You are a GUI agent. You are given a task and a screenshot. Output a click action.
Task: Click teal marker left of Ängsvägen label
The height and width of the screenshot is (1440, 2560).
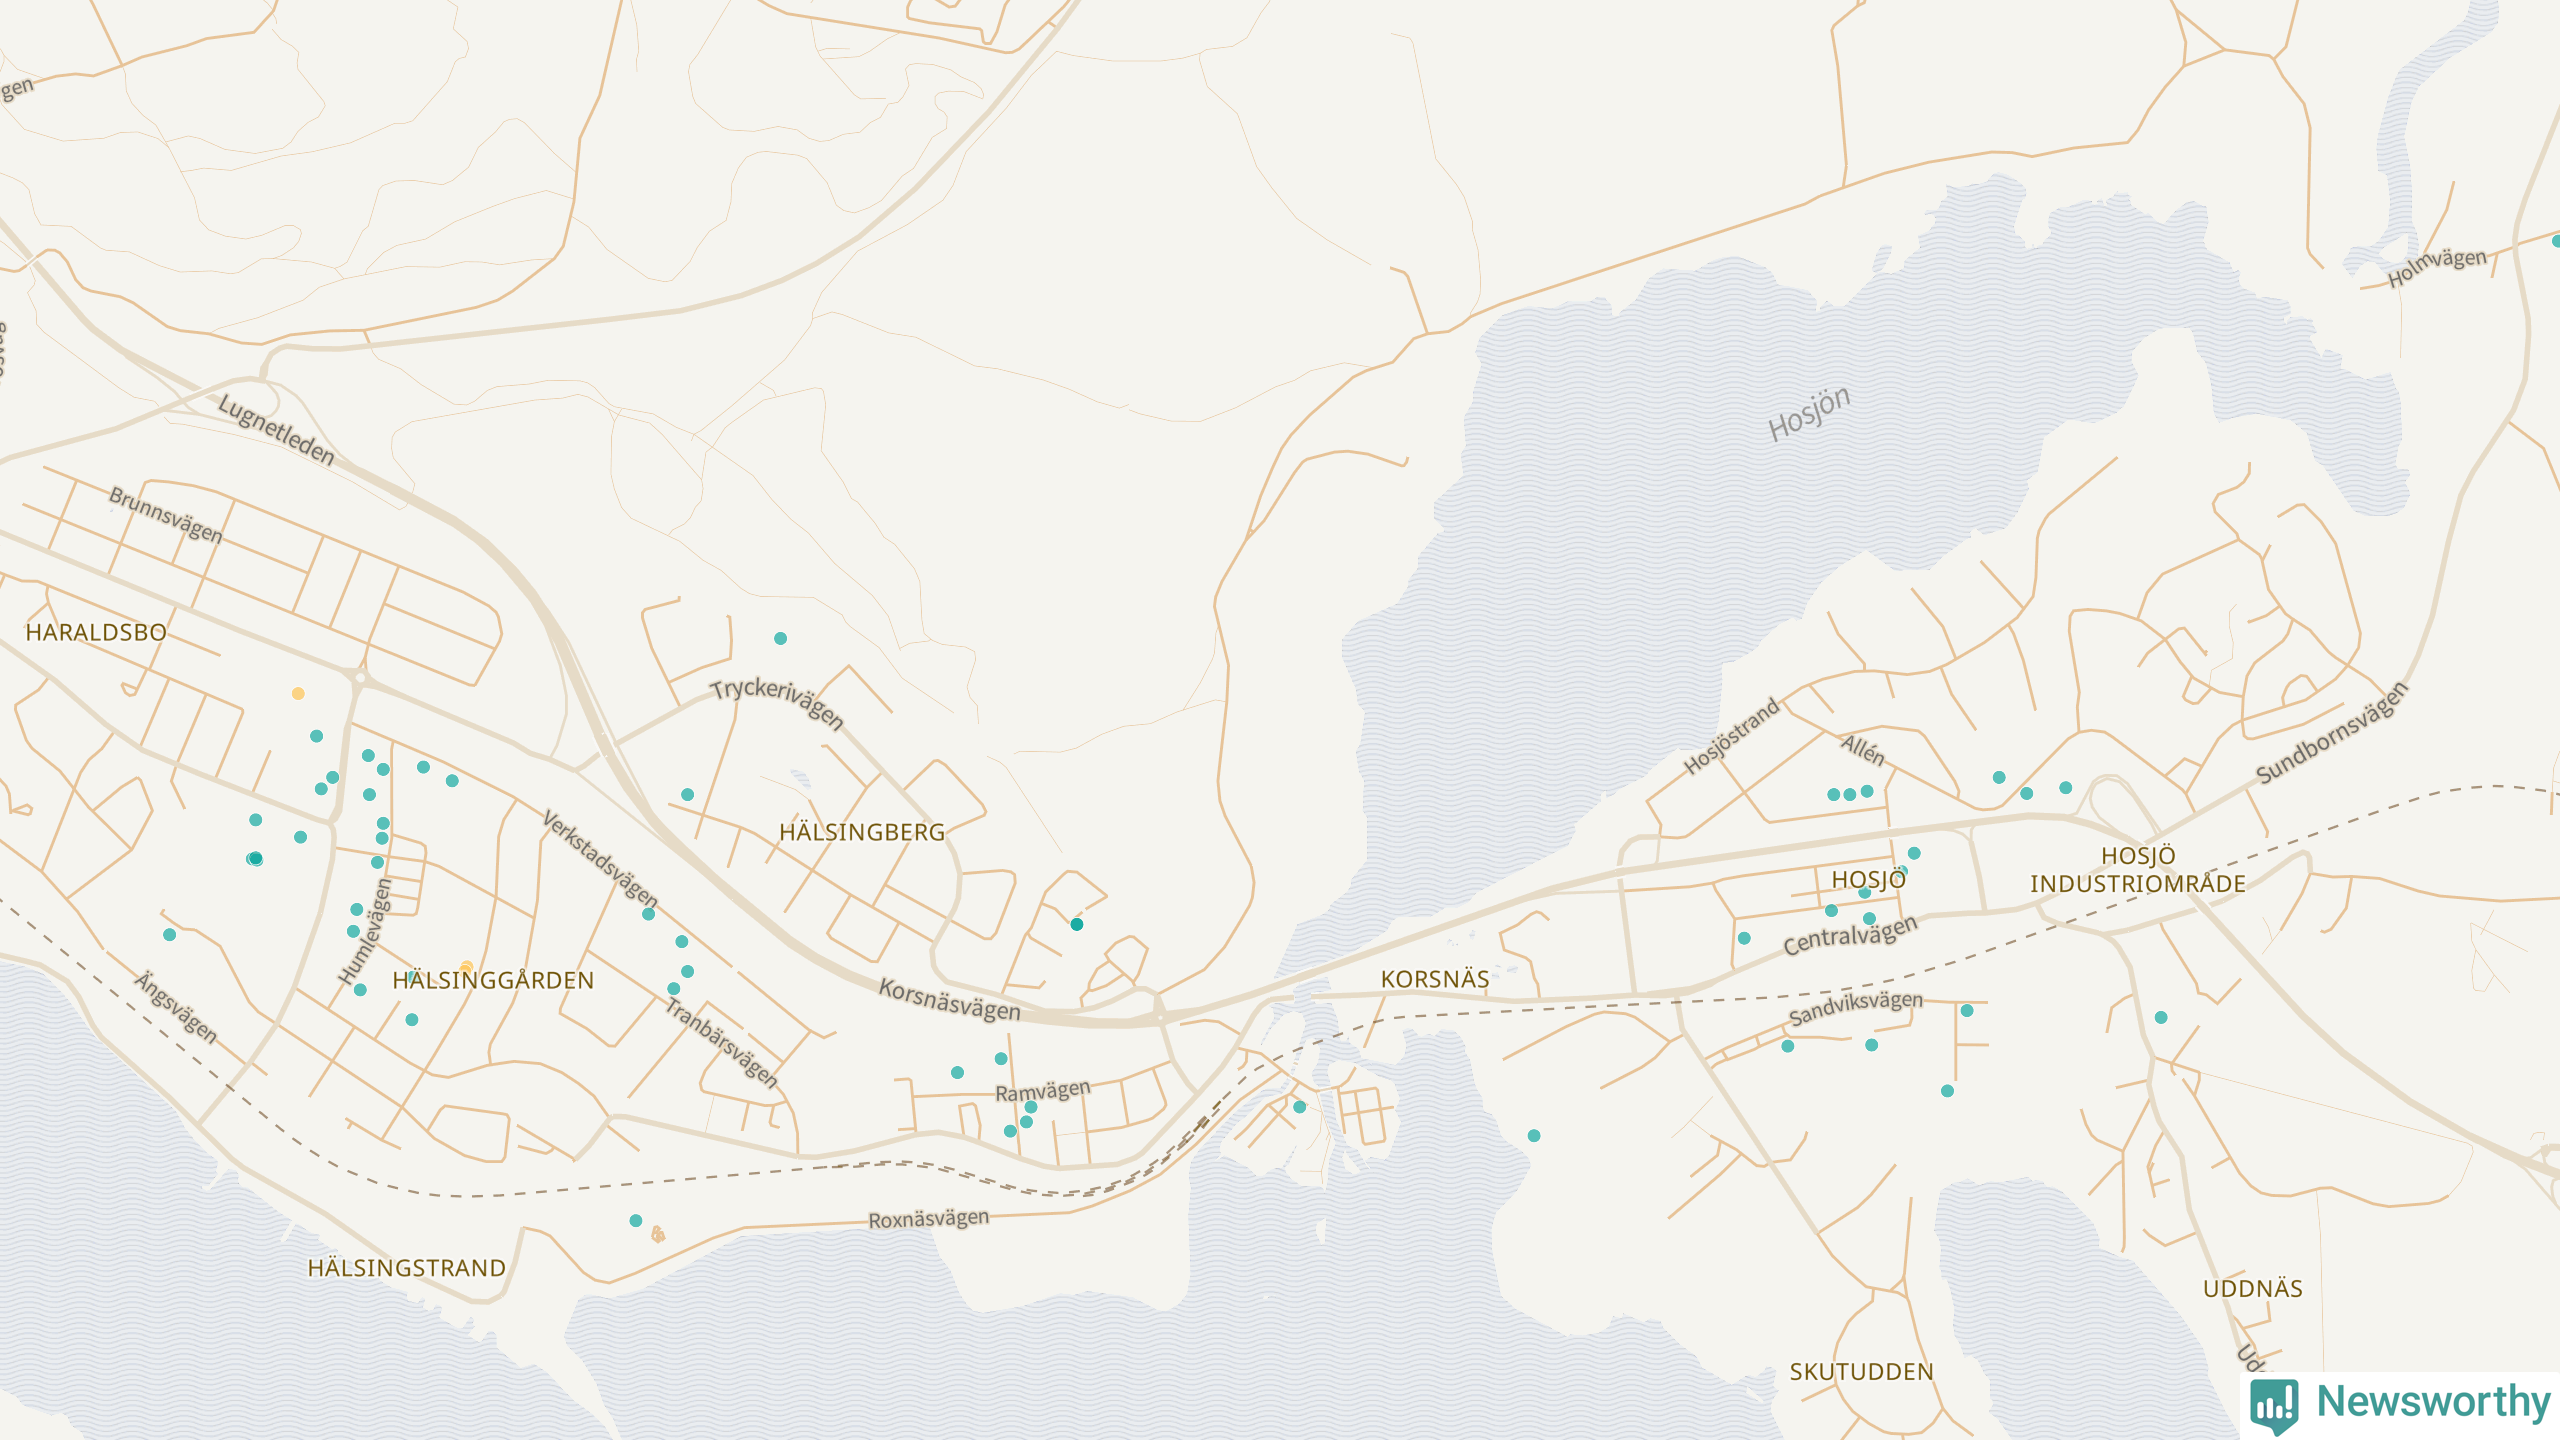click(x=170, y=935)
